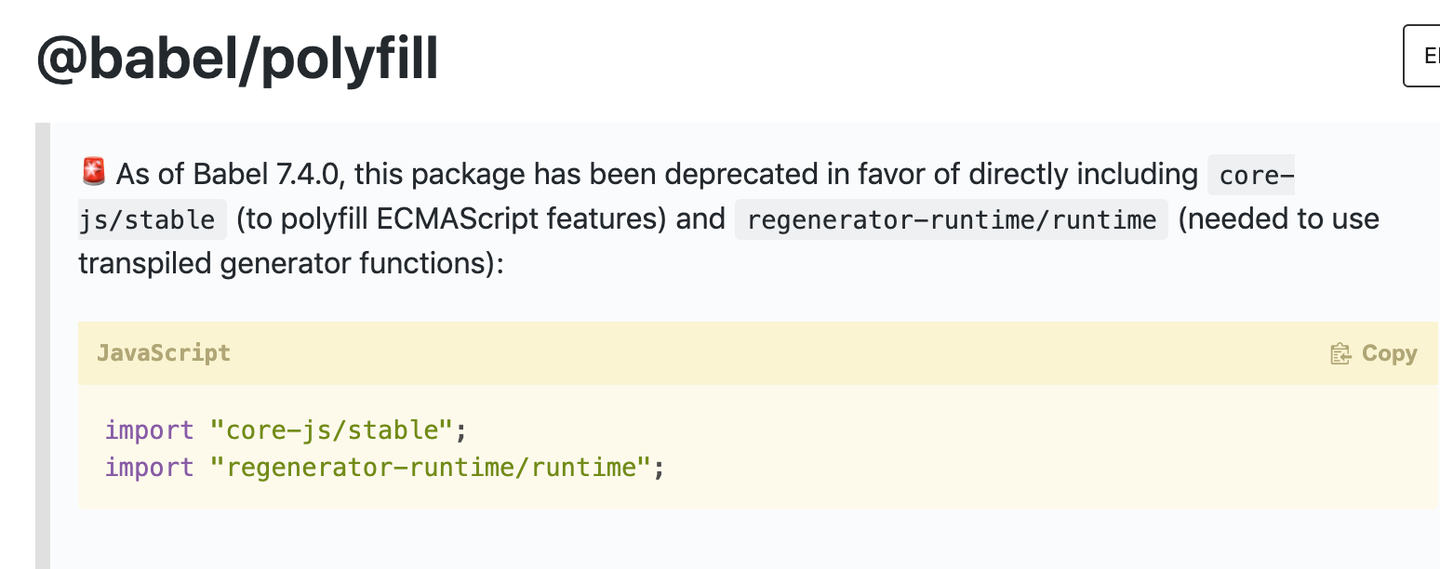1440x569 pixels.
Task: Click the yellow code block header bar
Action: 758,353
